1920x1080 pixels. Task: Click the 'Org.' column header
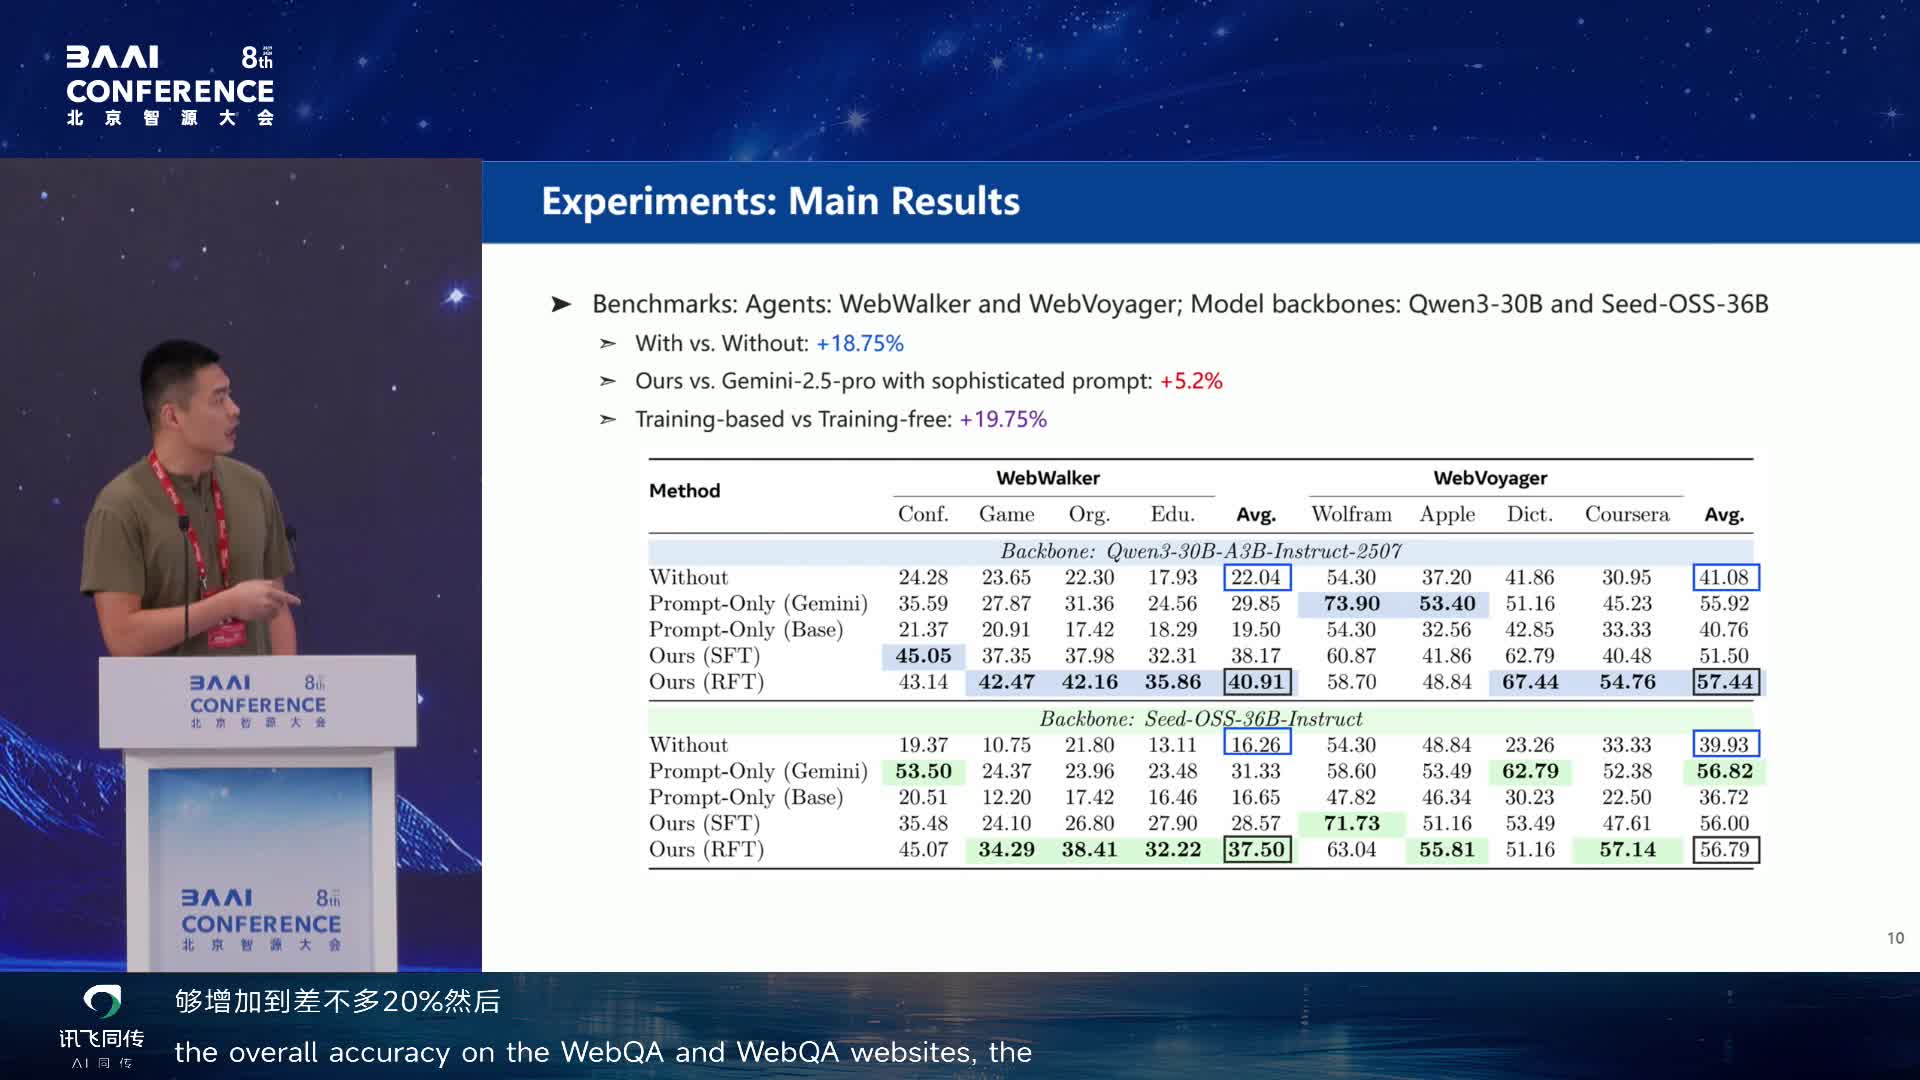point(1089,514)
